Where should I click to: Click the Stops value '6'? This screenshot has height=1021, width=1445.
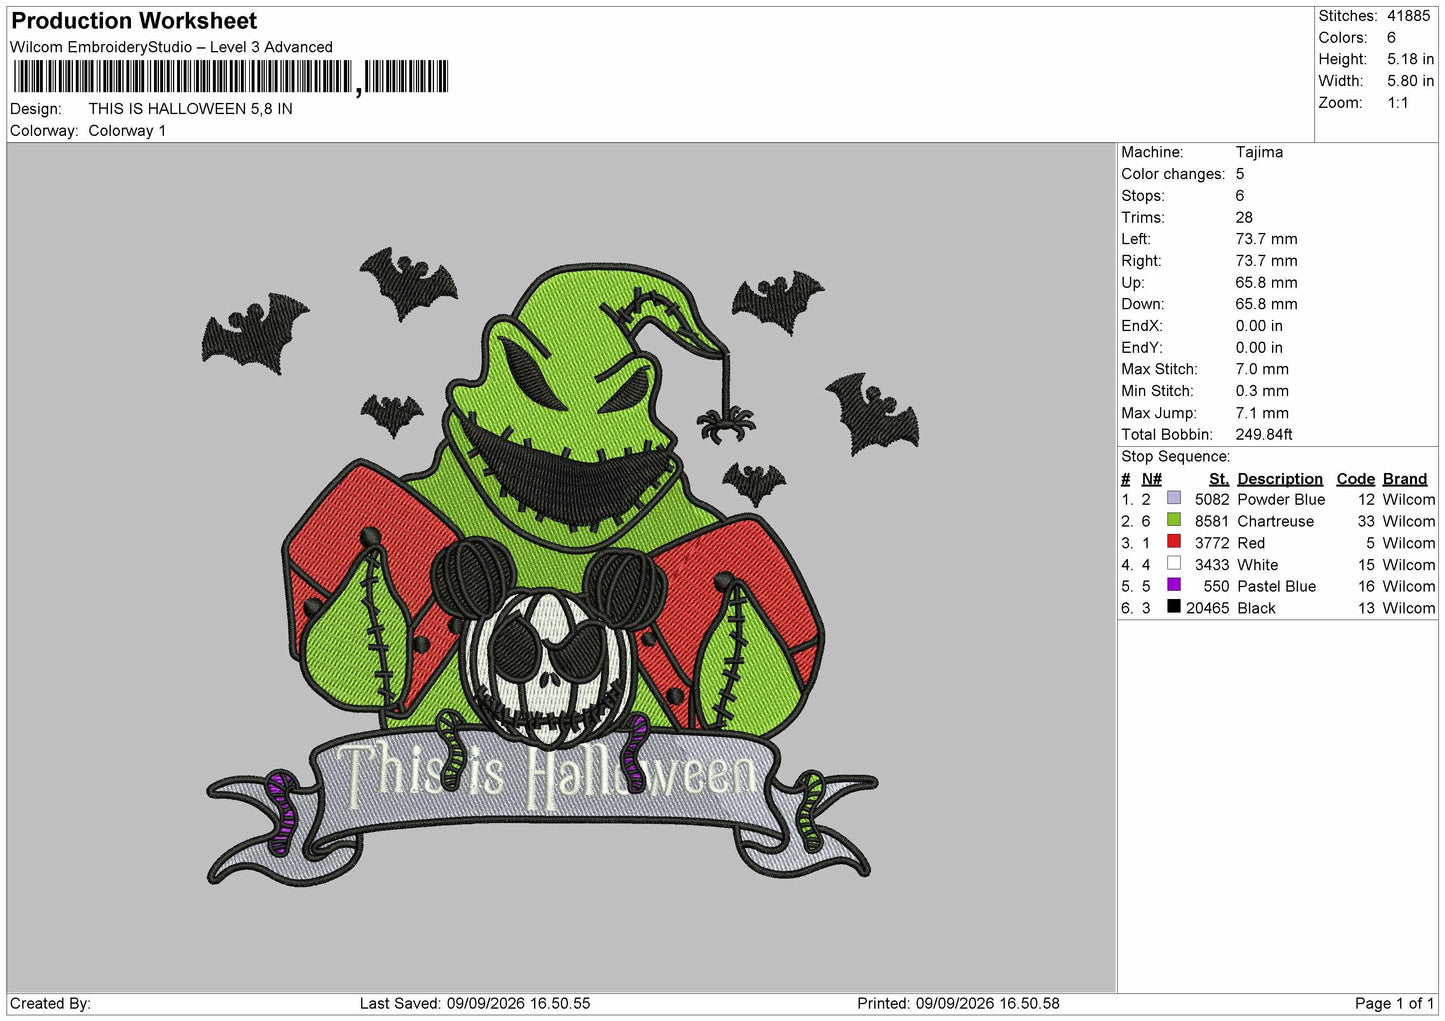(x=1240, y=196)
